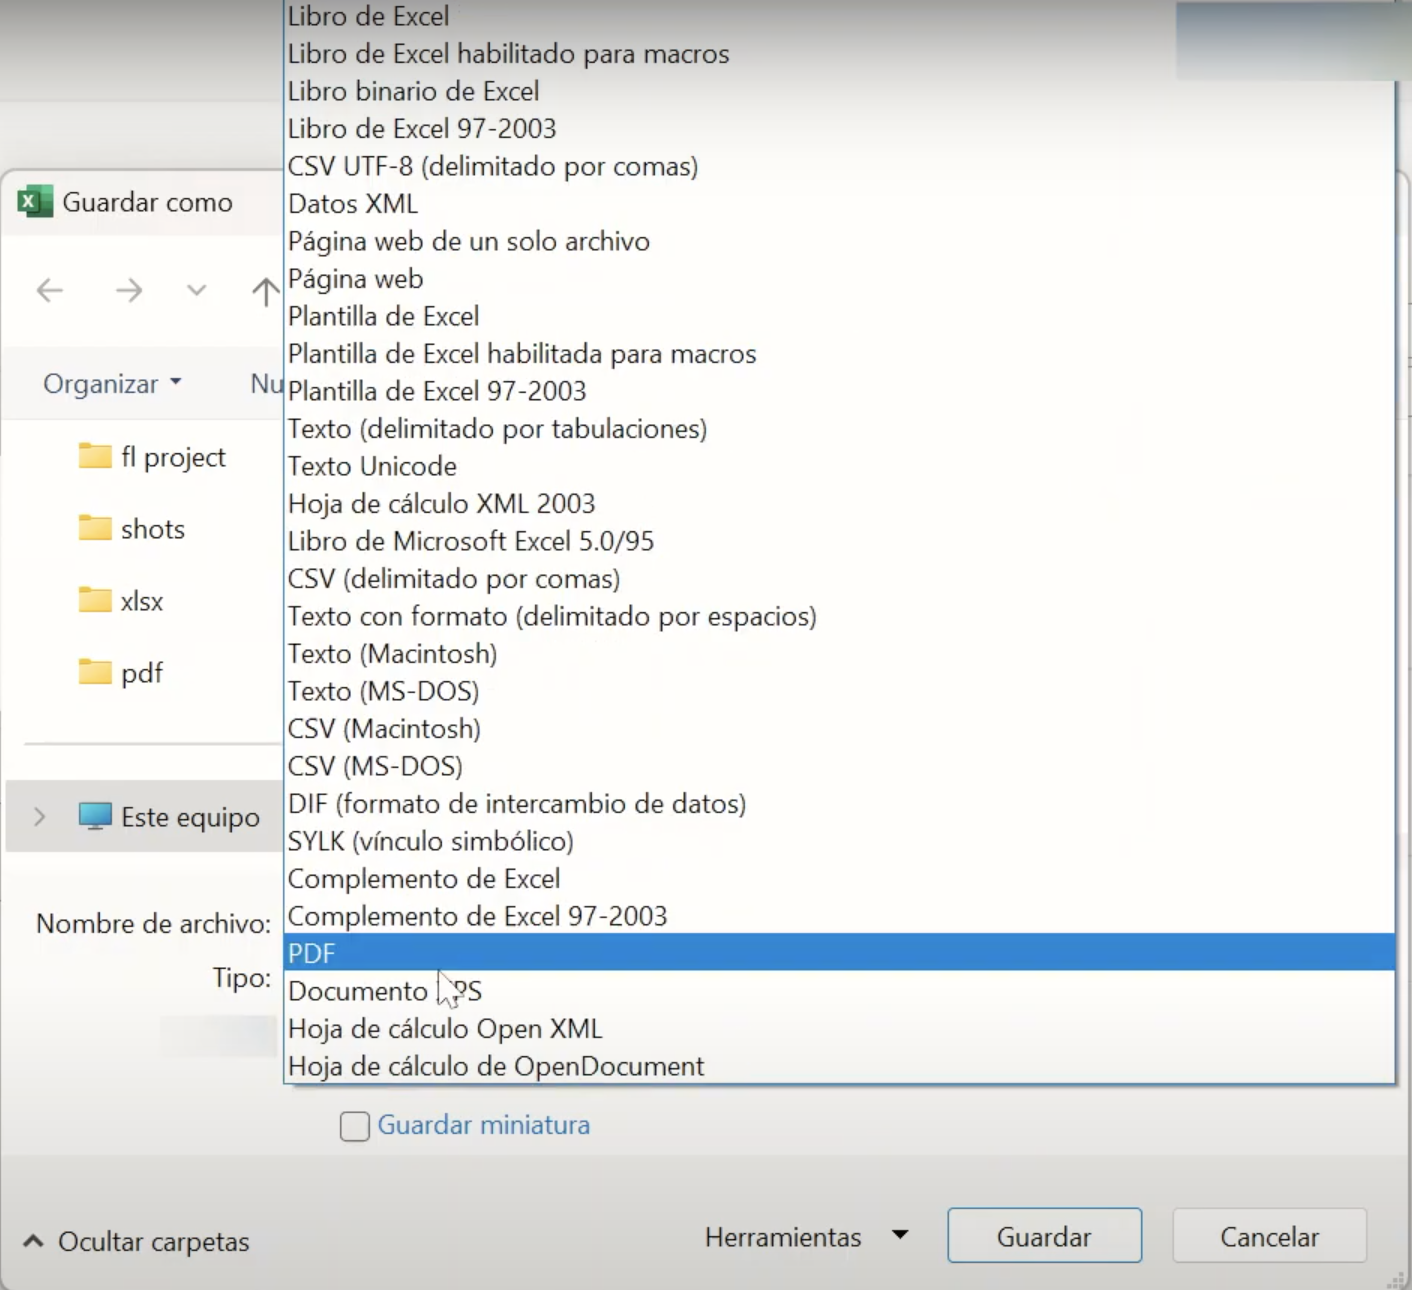Select Este equipo computer icon
Image resolution: width=1412 pixels, height=1290 pixels.
coord(94,817)
